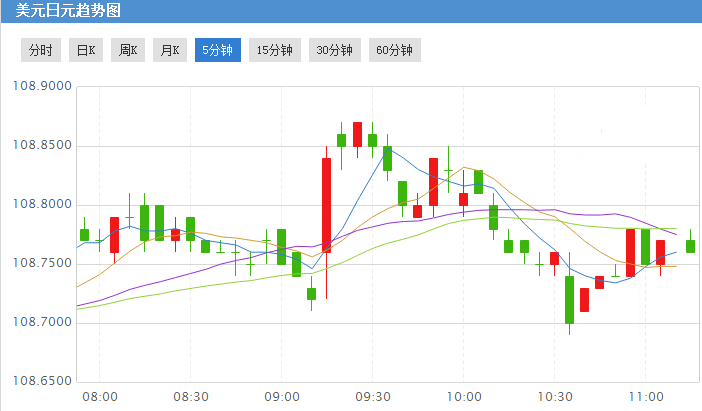This screenshot has width=702, height=411.
Task: Change the interval to 15分钟
Action: (x=274, y=50)
